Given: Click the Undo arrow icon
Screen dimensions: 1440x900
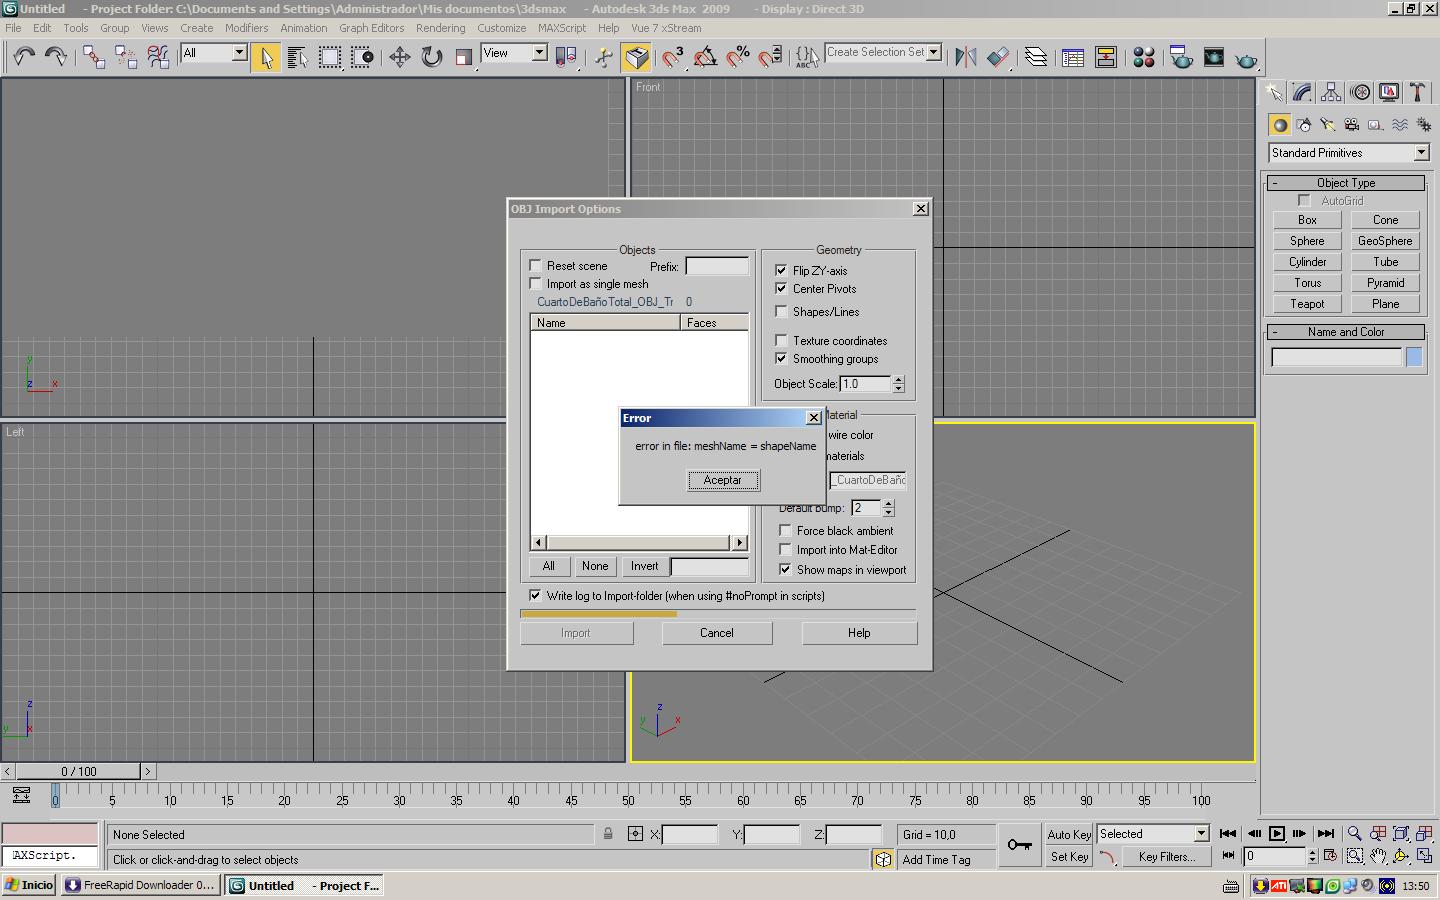Looking at the screenshot, I should pos(23,57).
